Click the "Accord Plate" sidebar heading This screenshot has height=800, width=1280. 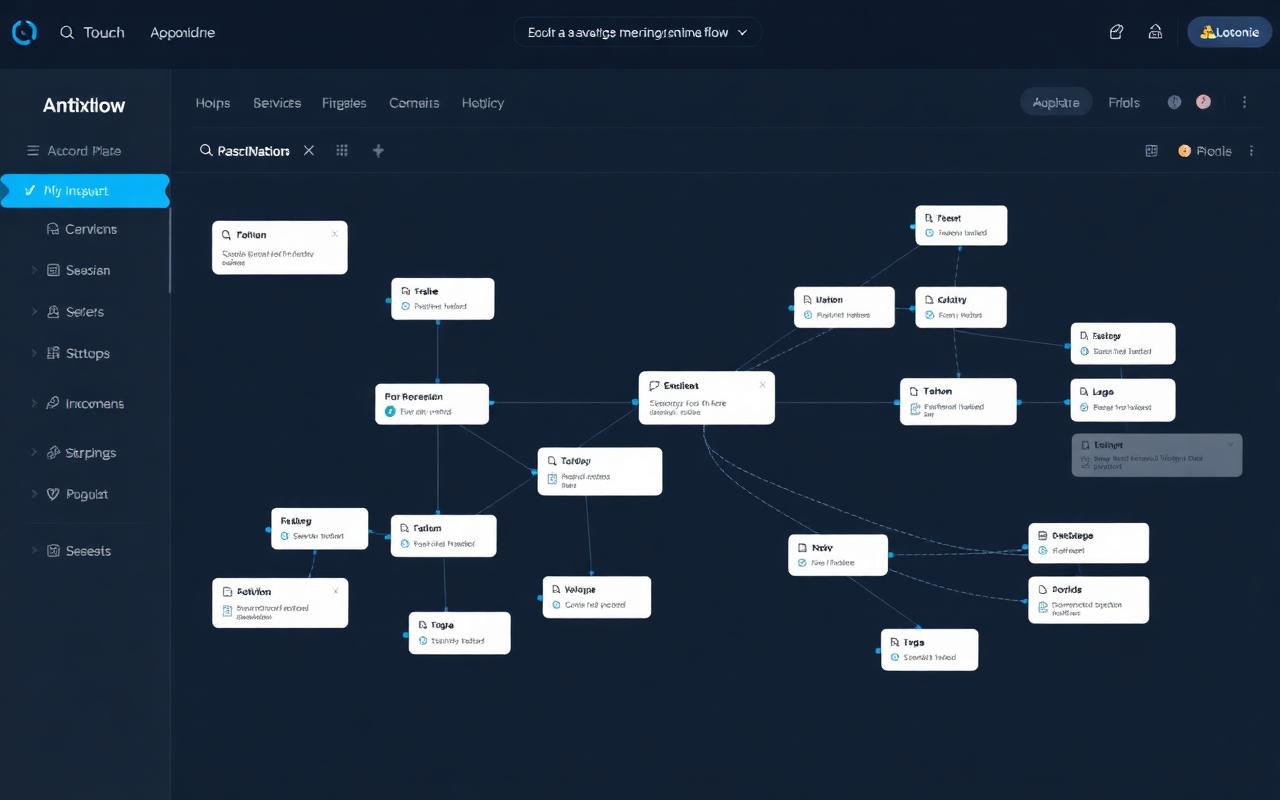coord(84,151)
